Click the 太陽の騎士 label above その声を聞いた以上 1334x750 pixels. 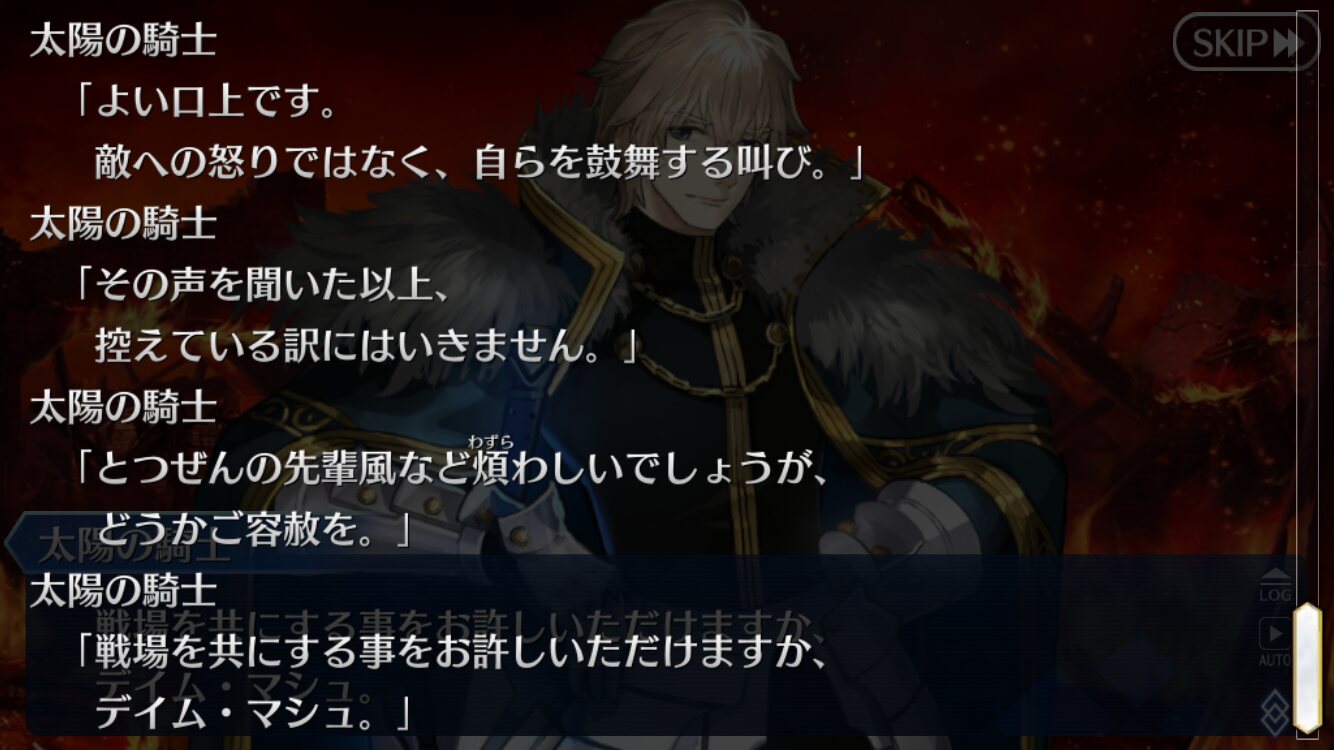coord(123,224)
